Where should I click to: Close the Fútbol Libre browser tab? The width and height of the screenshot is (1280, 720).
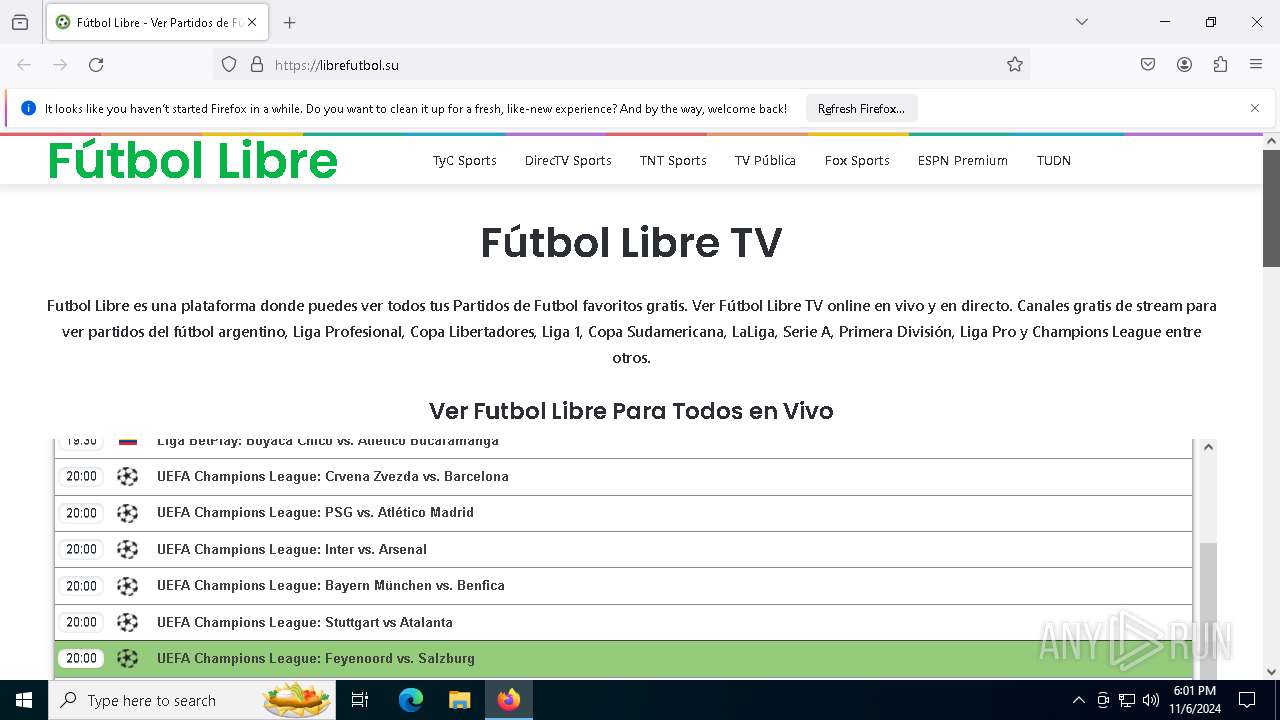click(252, 22)
